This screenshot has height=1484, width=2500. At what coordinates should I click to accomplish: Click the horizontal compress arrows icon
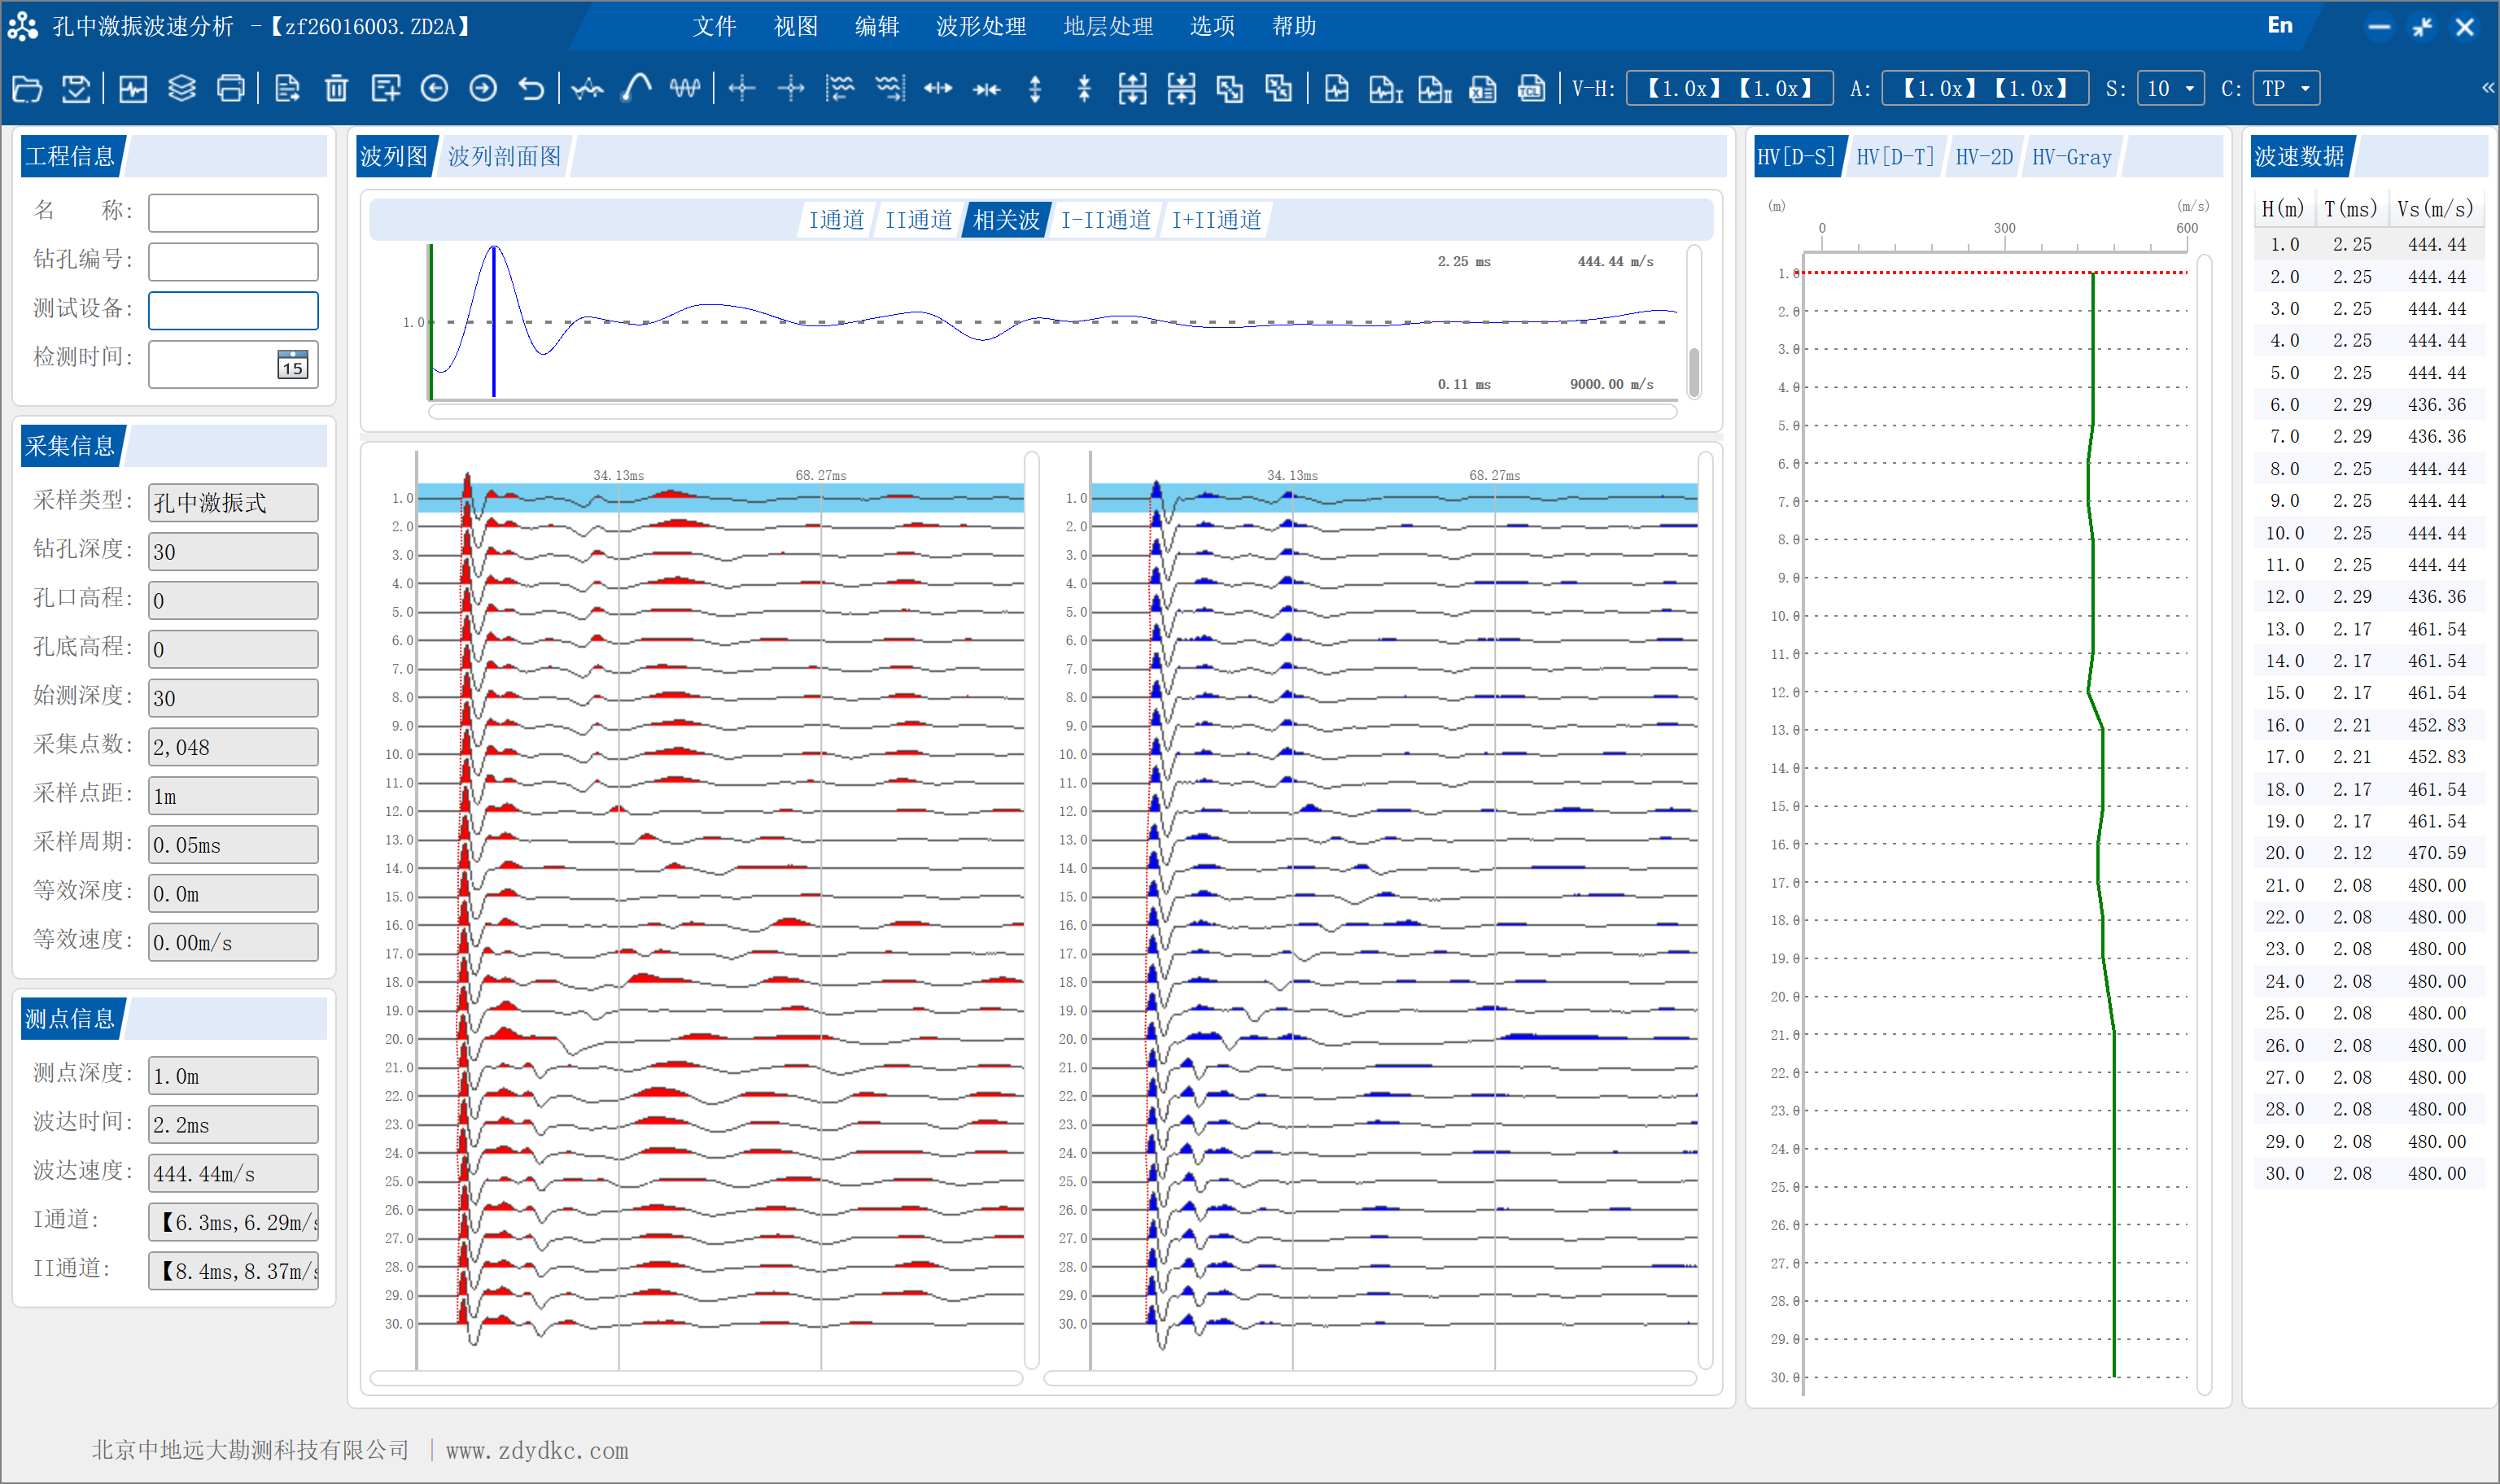[x=987, y=89]
